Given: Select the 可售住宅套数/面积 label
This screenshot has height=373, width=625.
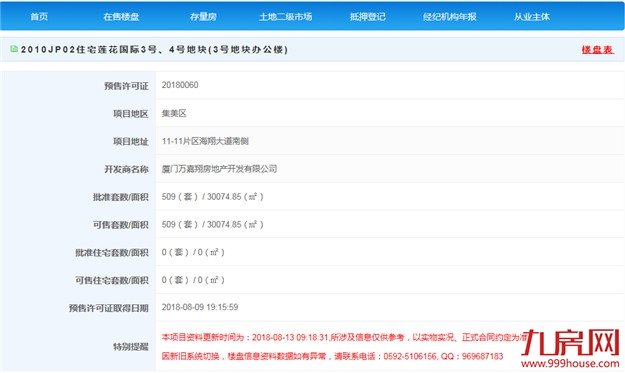Looking at the screenshot, I should click(x=112, y=281).
